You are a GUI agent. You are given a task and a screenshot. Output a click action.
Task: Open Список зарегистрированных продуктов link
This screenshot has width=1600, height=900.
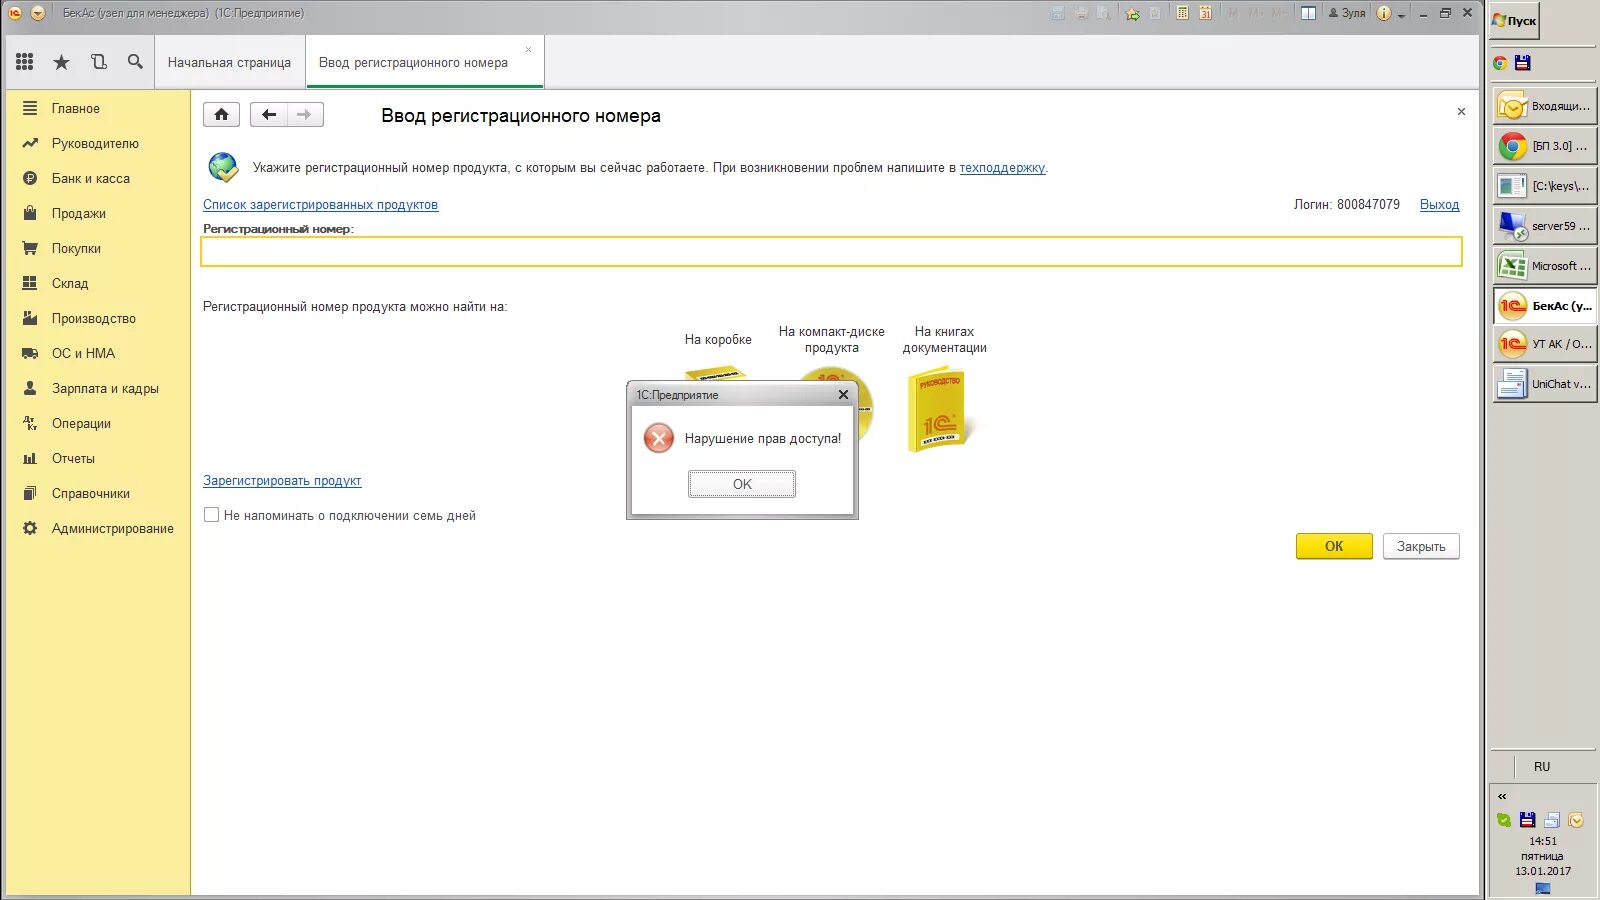click(x=320, y=205)
